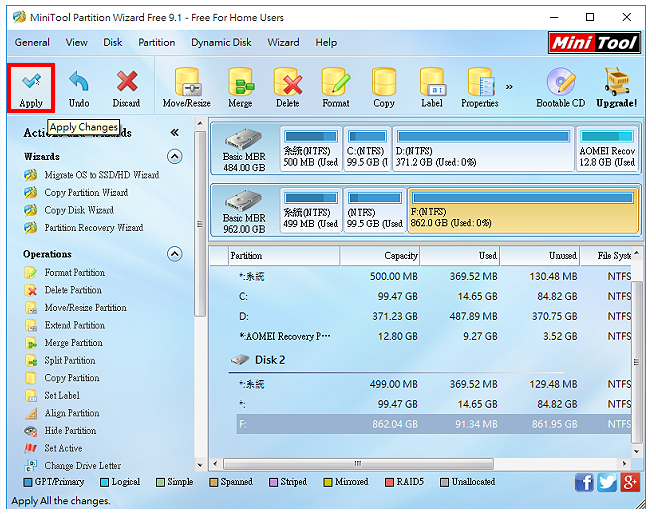Select Set Active operation
Screen dimensions: 656x514
pos(54,448)
